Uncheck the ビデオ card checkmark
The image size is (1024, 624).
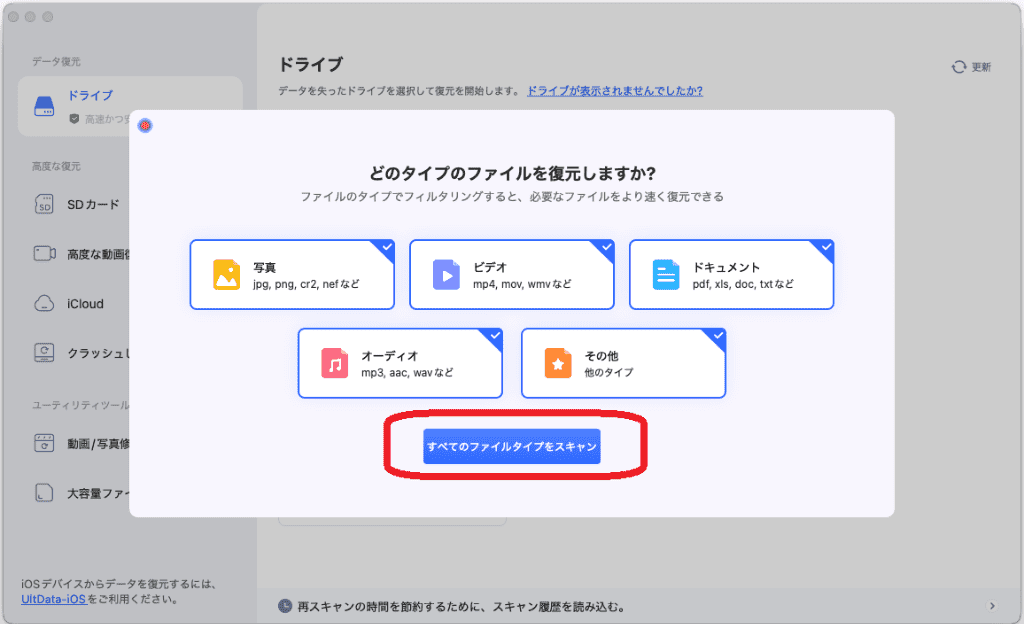(x=606, y=247)
